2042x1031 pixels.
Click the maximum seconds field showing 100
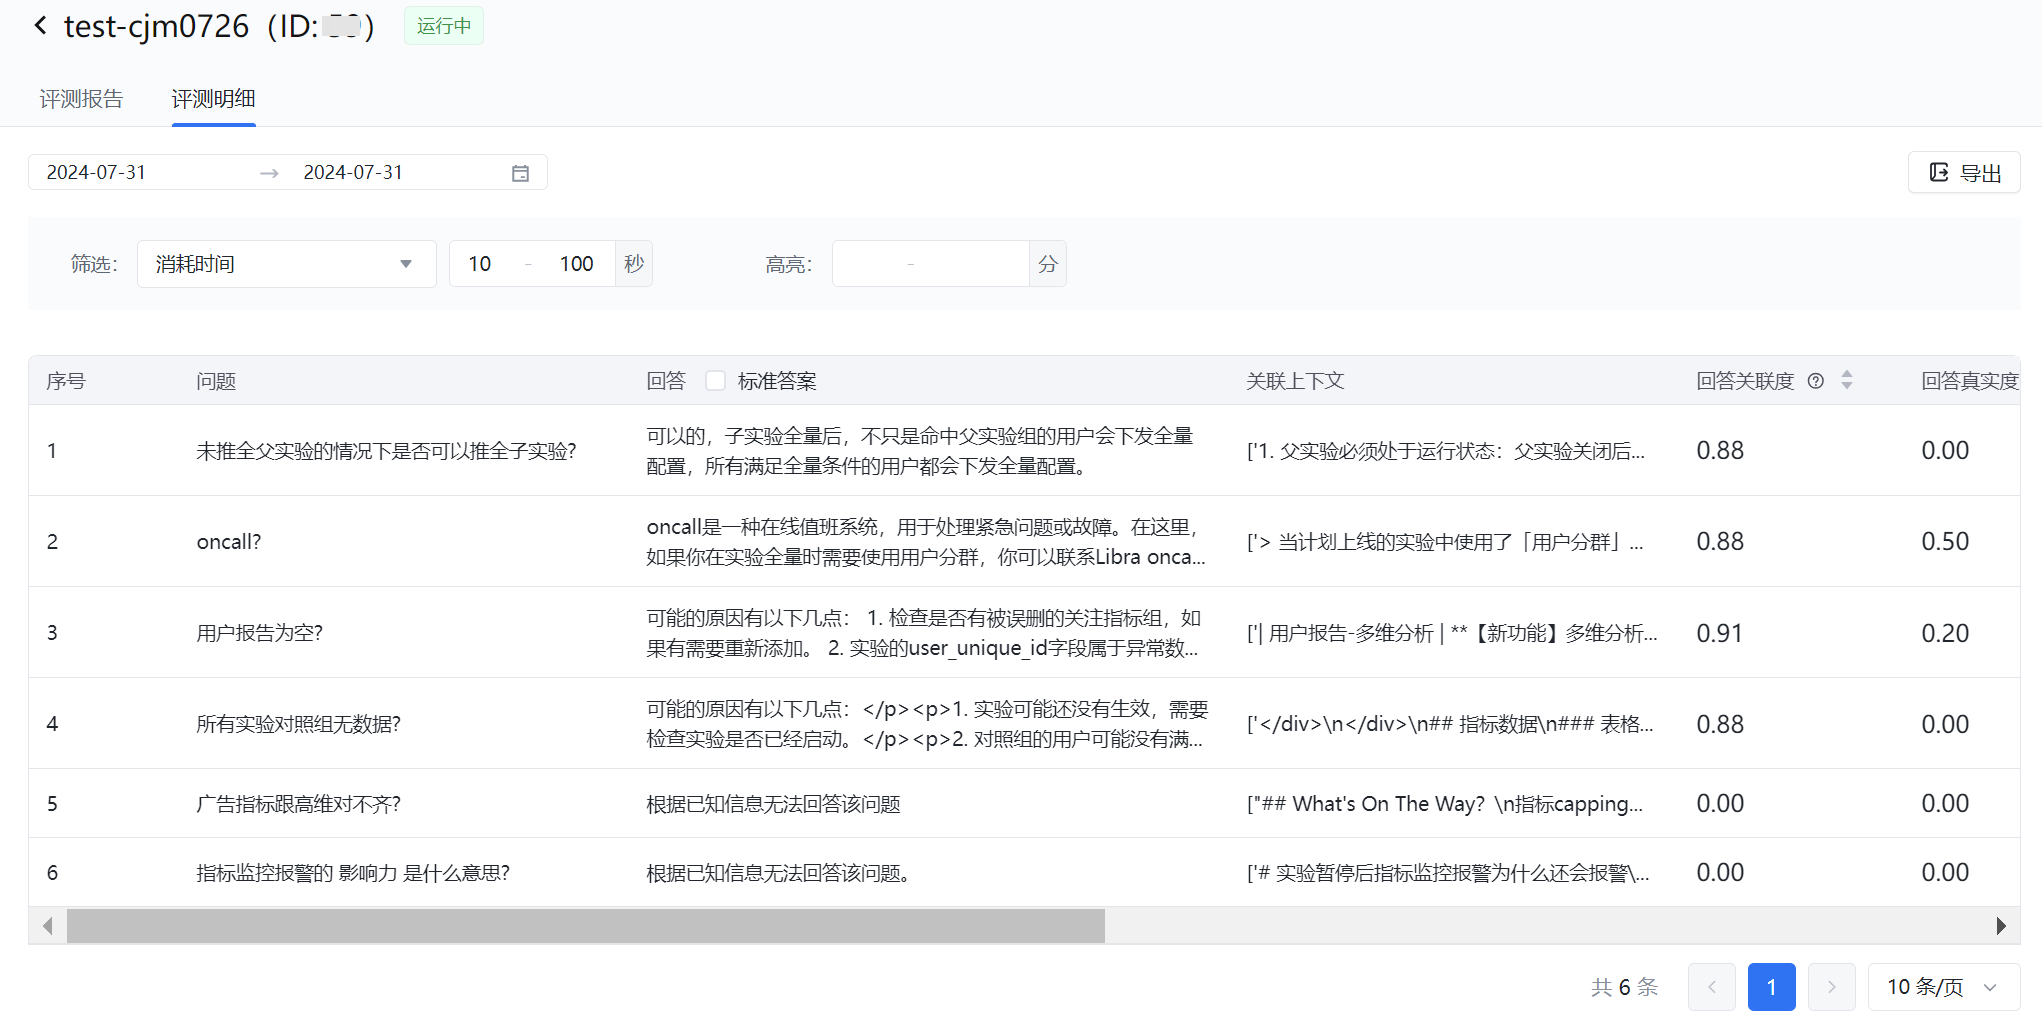(576, 264)
